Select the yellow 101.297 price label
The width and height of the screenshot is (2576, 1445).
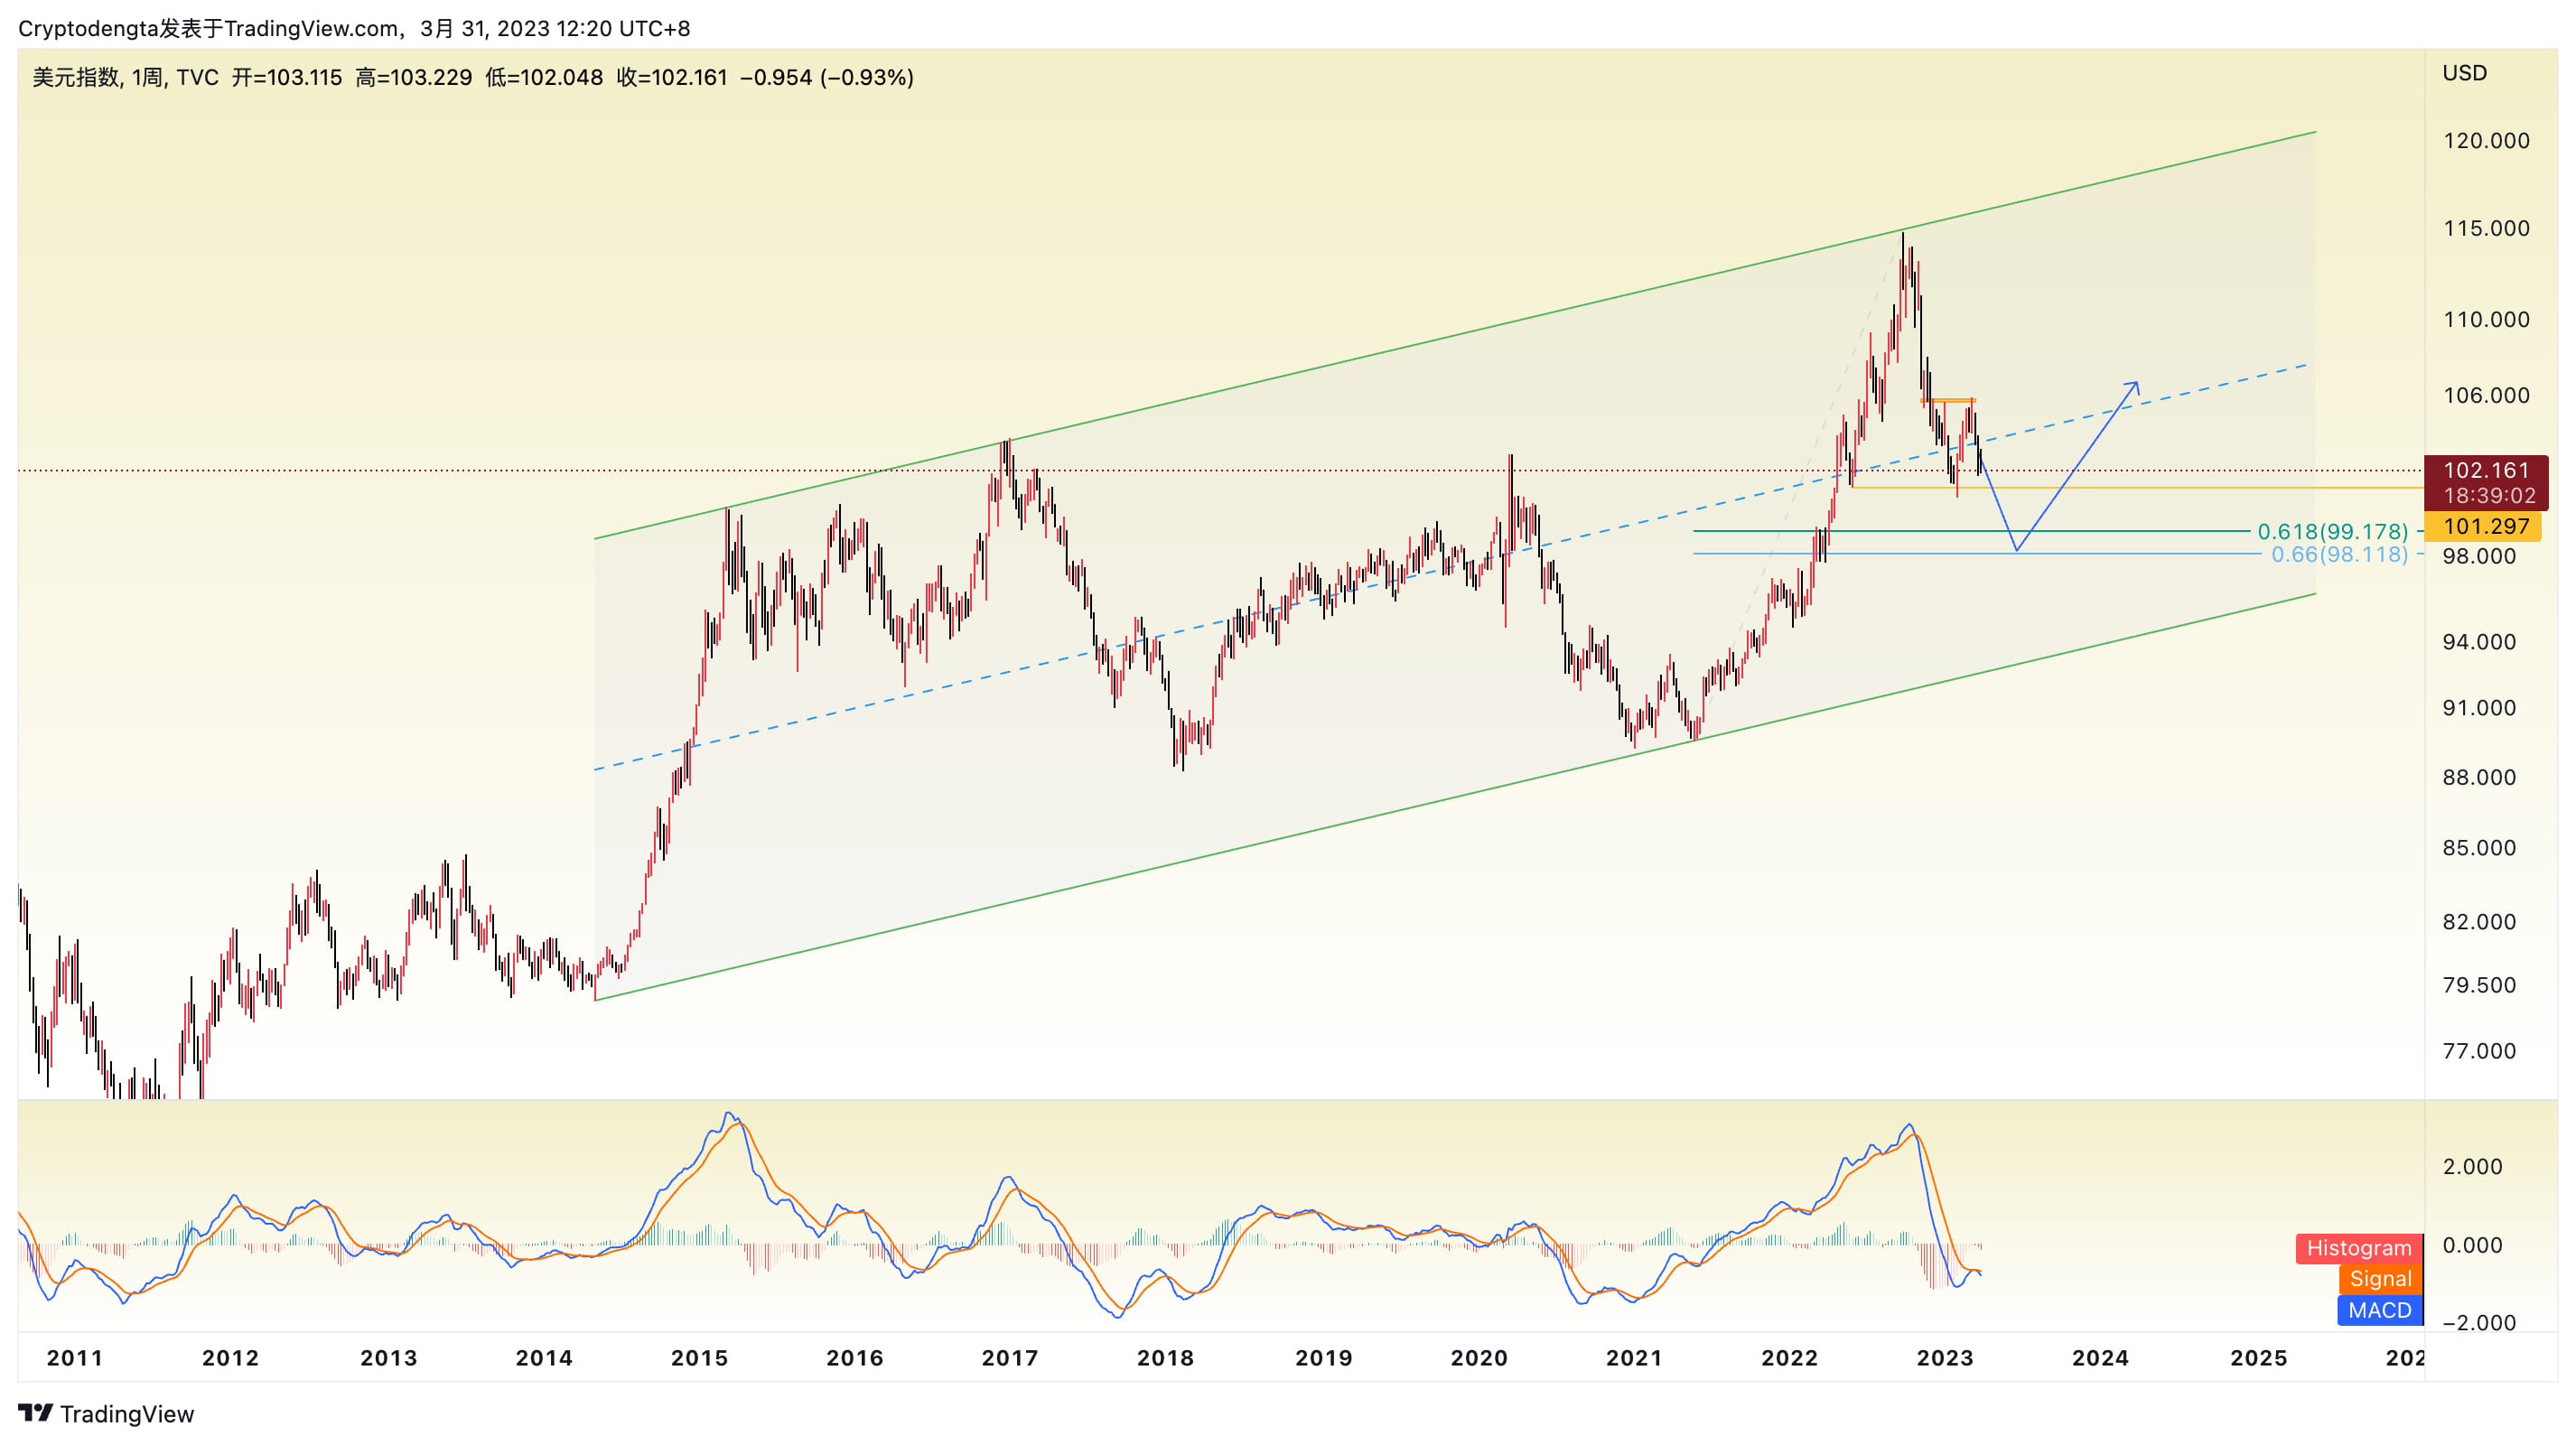(2485, 526)
